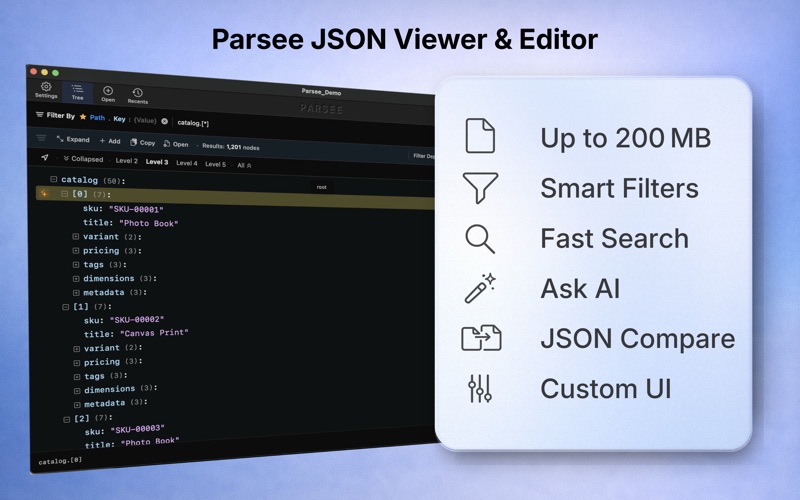The image size is (800, 500).
Task: Expand tags (3) under SKU-00001
Action: 76,264
